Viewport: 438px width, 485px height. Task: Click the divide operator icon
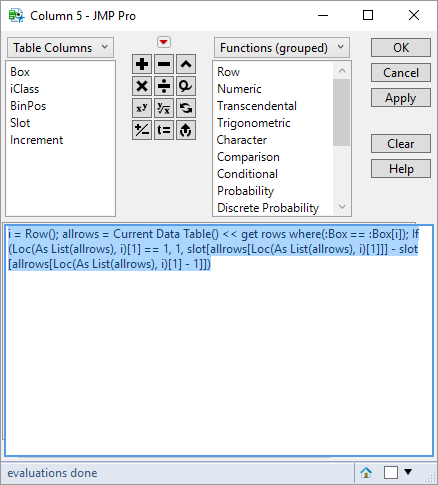coord(164,86)
